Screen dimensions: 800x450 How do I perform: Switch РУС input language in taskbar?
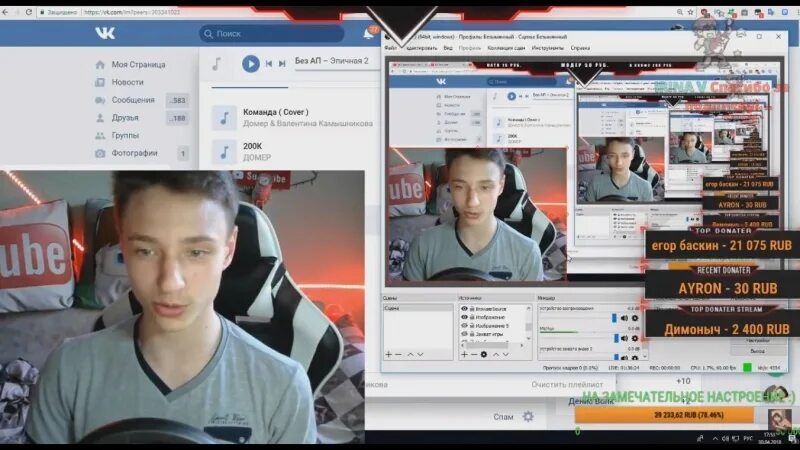coord(748,438)
